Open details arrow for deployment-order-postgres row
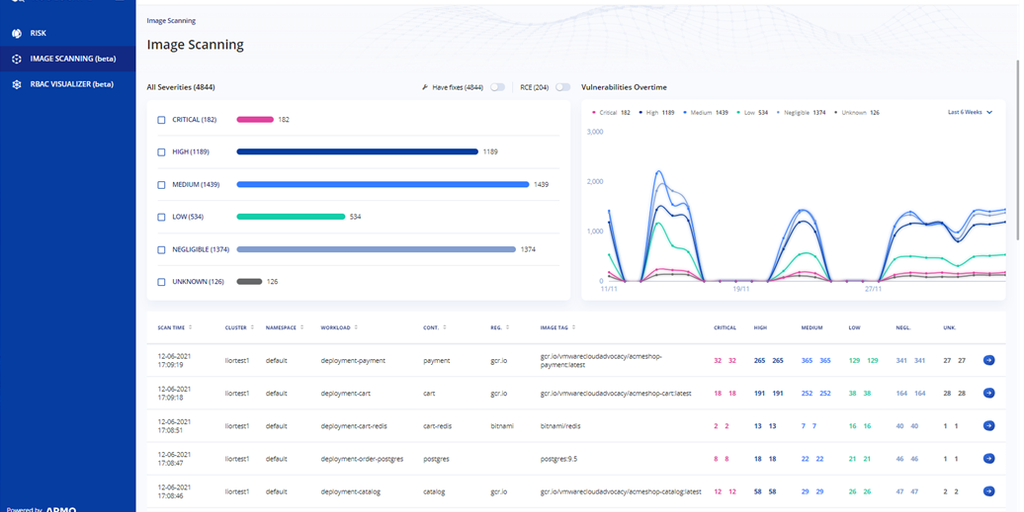1024x512 pixels. tap(989, 459)
